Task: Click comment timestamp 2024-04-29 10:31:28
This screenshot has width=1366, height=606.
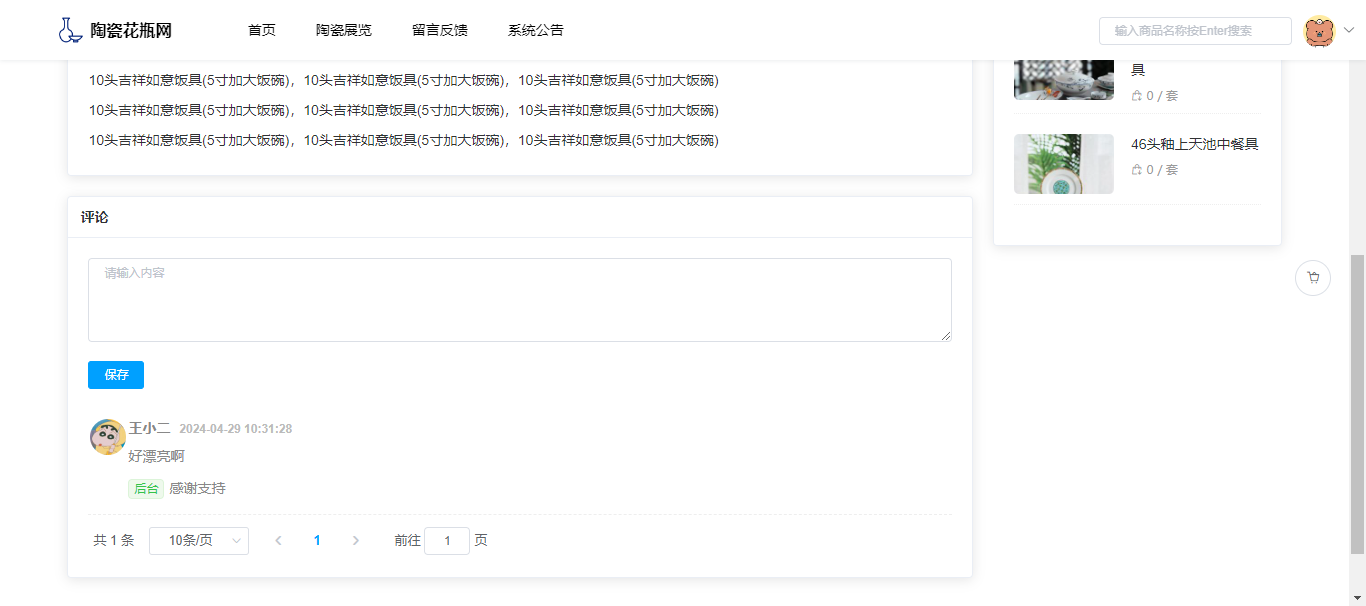Action: [x=236, y=429]
